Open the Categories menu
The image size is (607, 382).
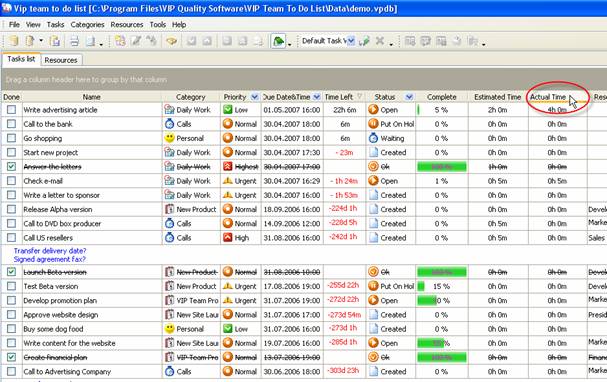click(87, 24)
